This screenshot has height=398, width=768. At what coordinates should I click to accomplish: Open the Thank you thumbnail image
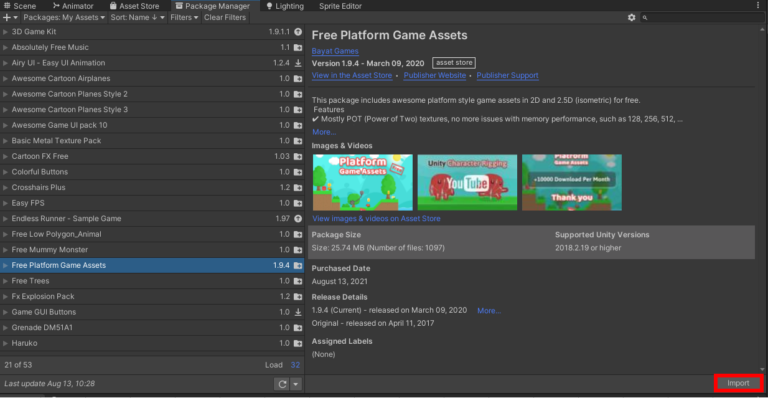click(x=572, y=183)
